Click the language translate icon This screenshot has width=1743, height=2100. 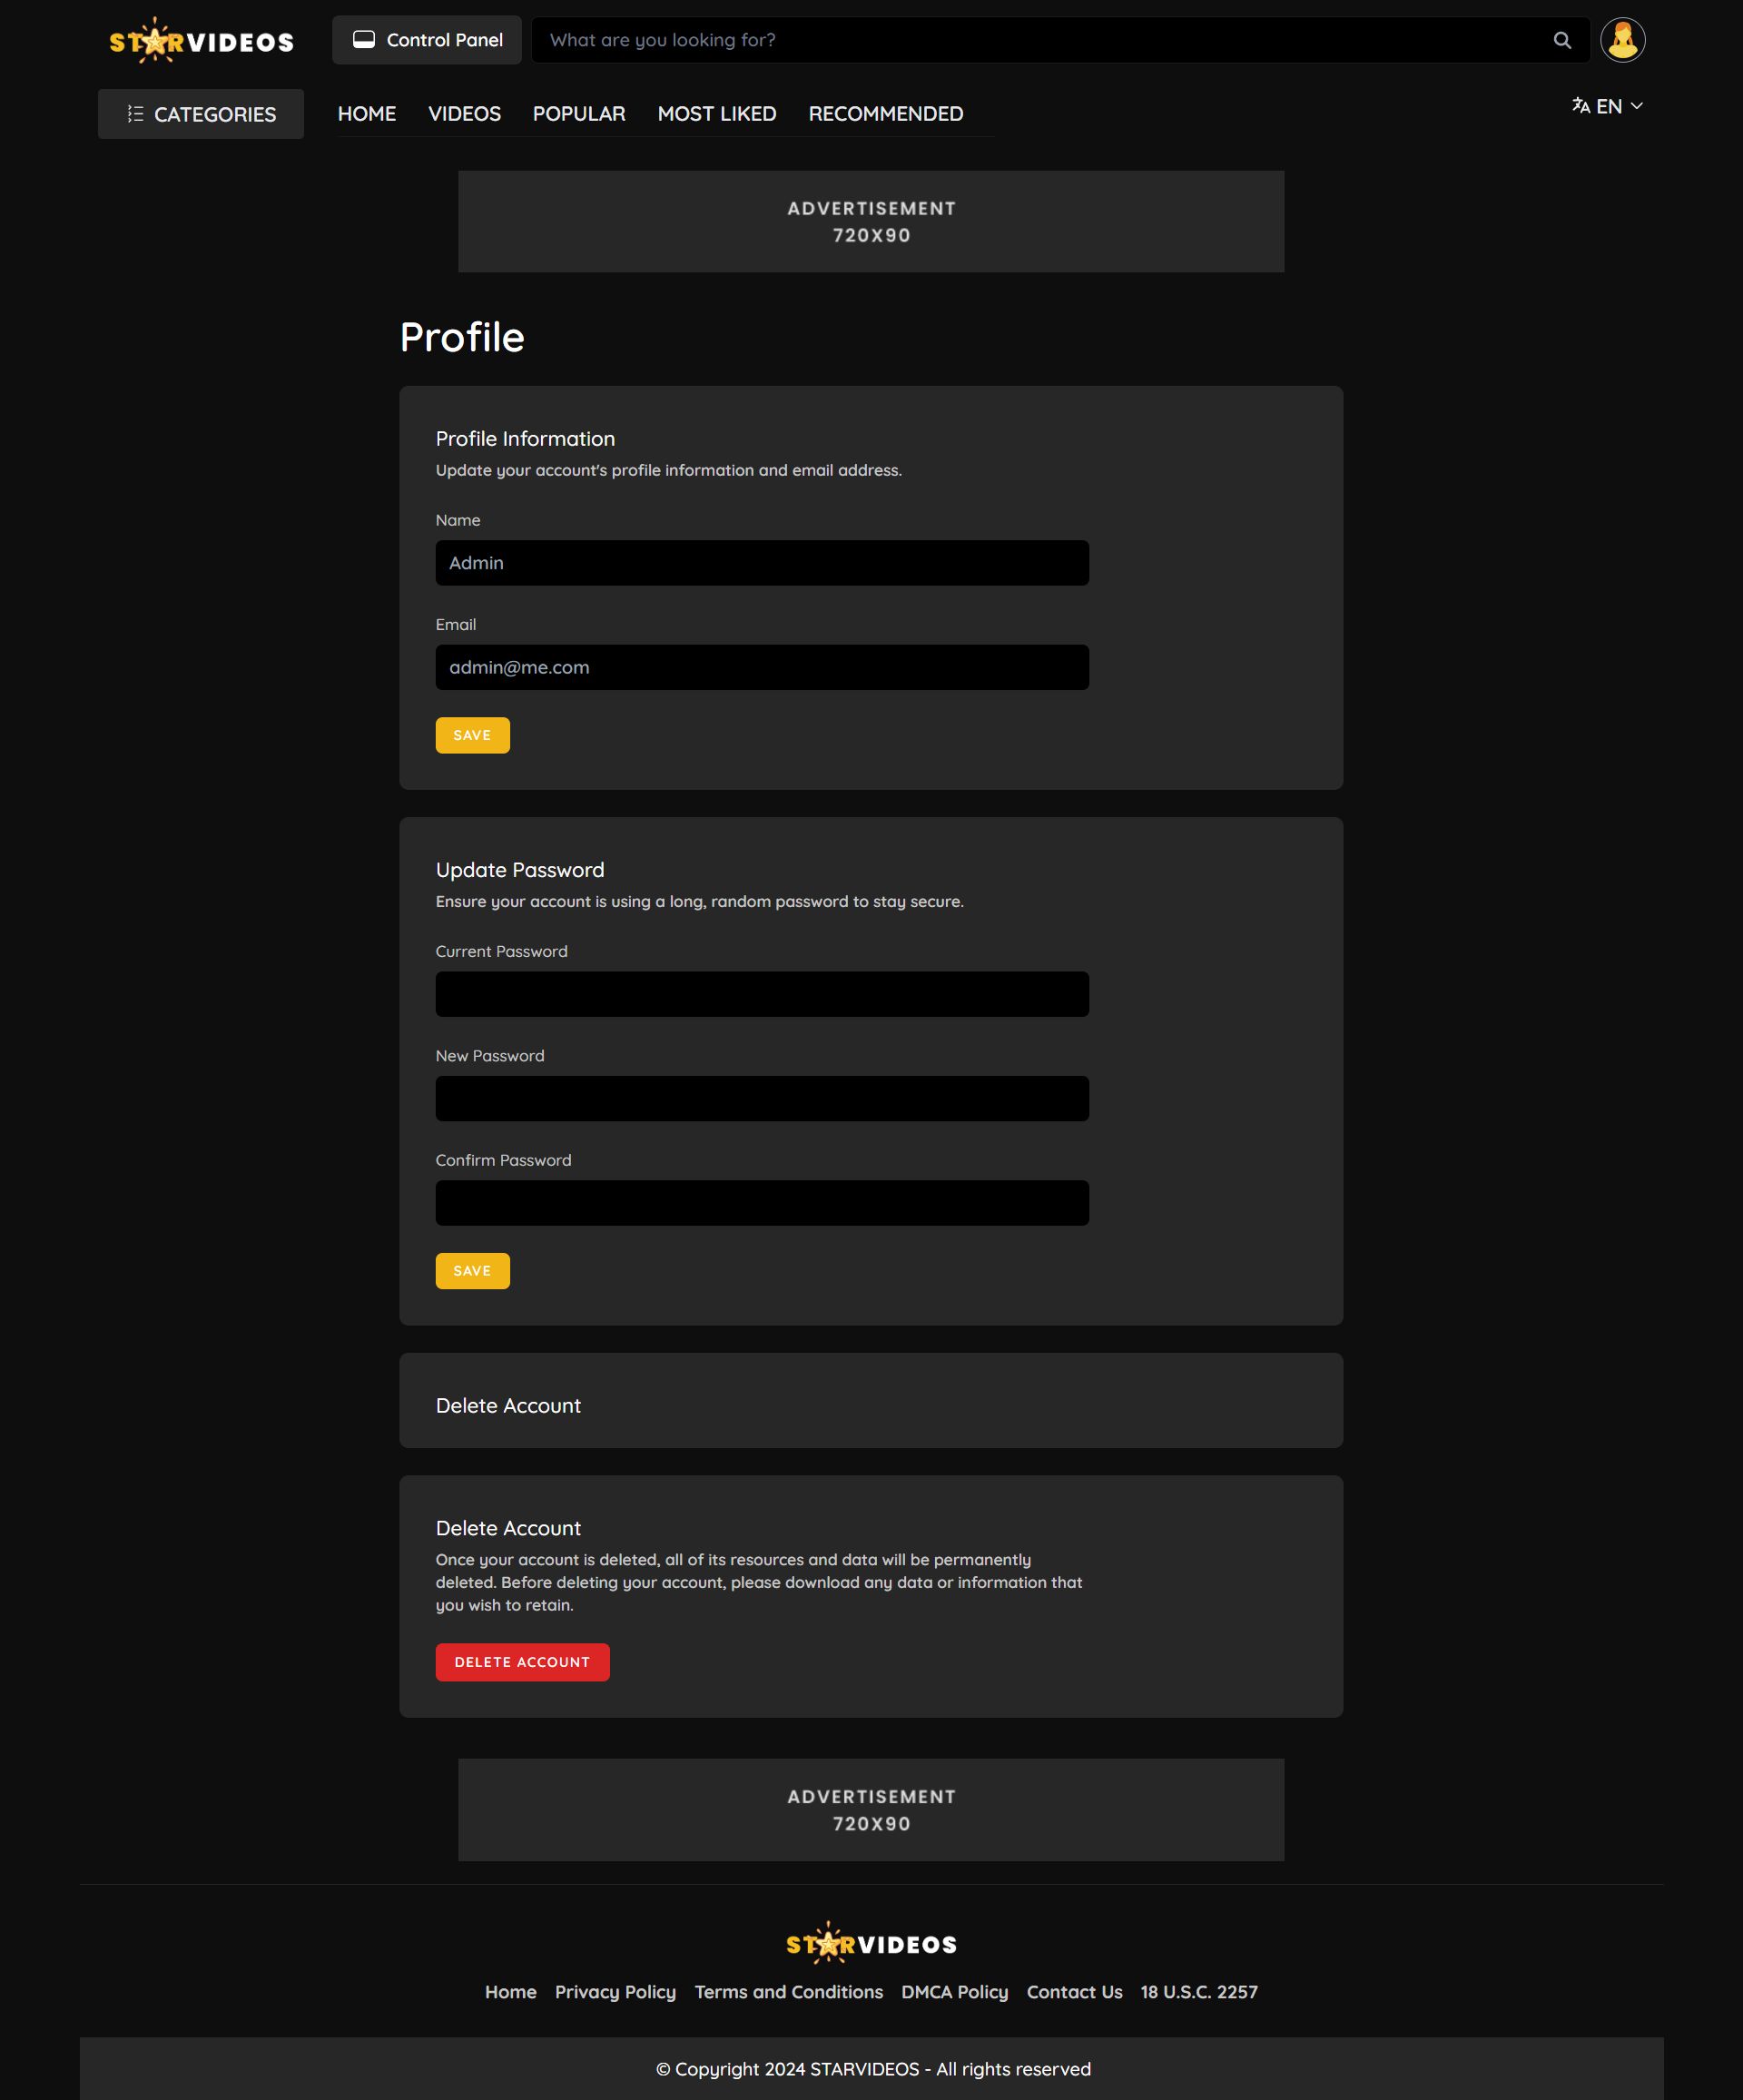pos(1580,106)
